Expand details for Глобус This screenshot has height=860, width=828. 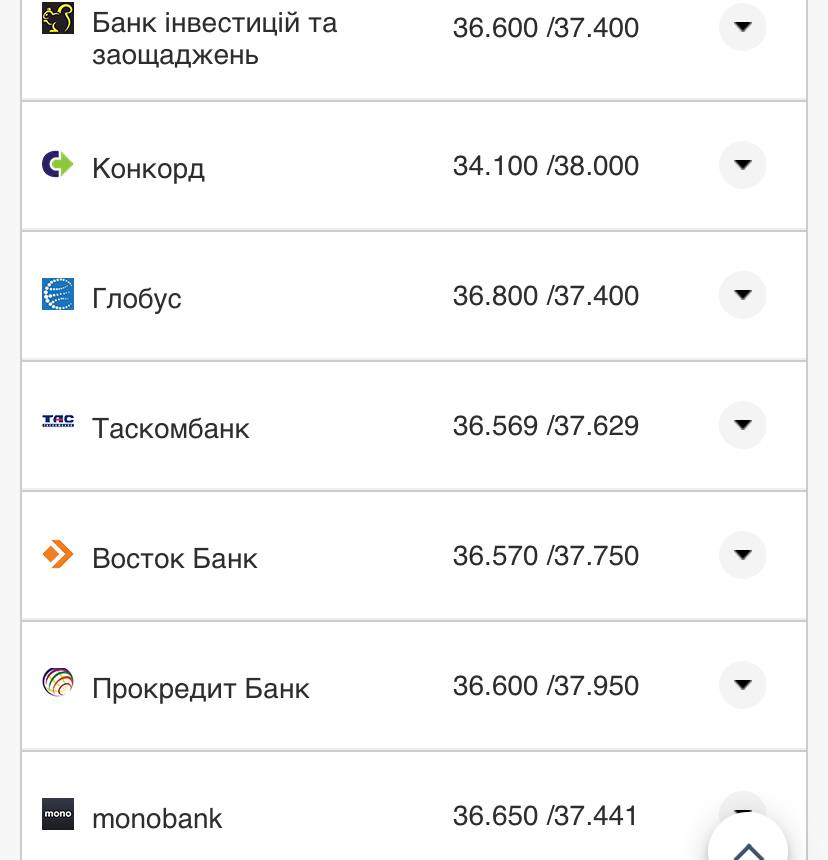[742, 295]
